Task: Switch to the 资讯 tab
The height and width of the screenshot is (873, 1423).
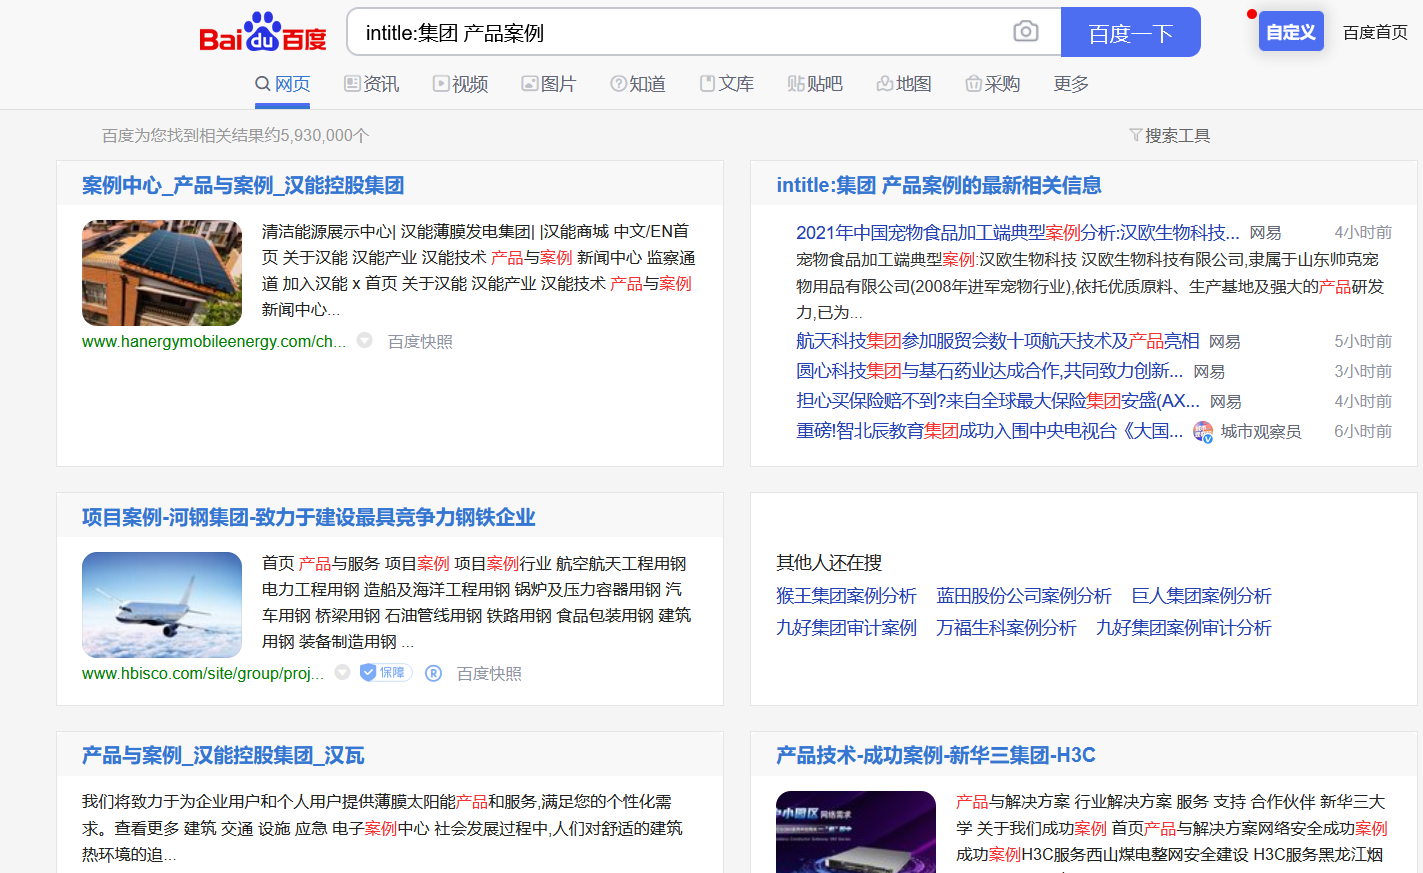Action: pos(371,84)
